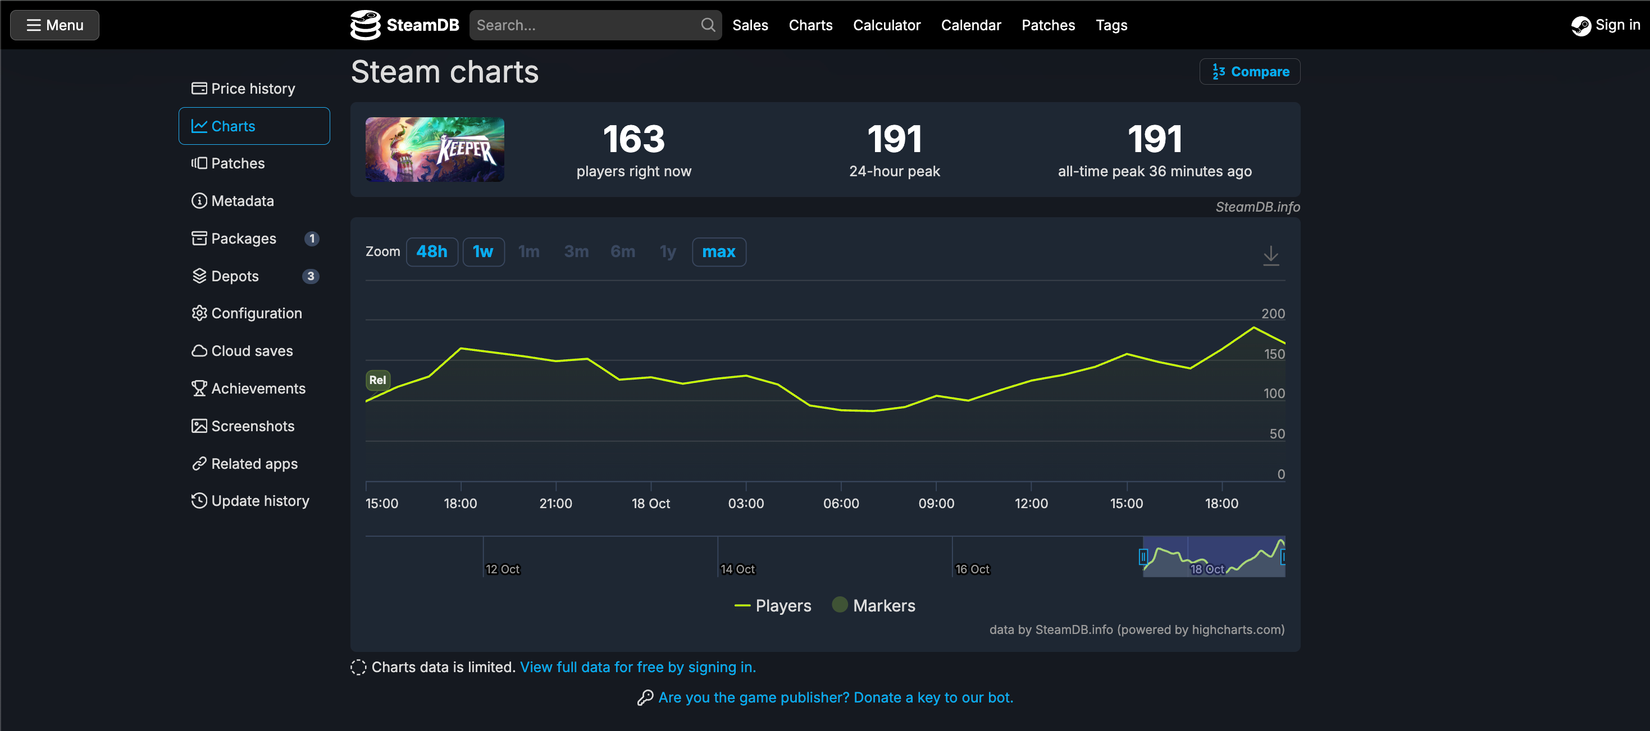
Task: Click the 163 players right now stat
Action: pyautogui.click(x=634, y=150)
